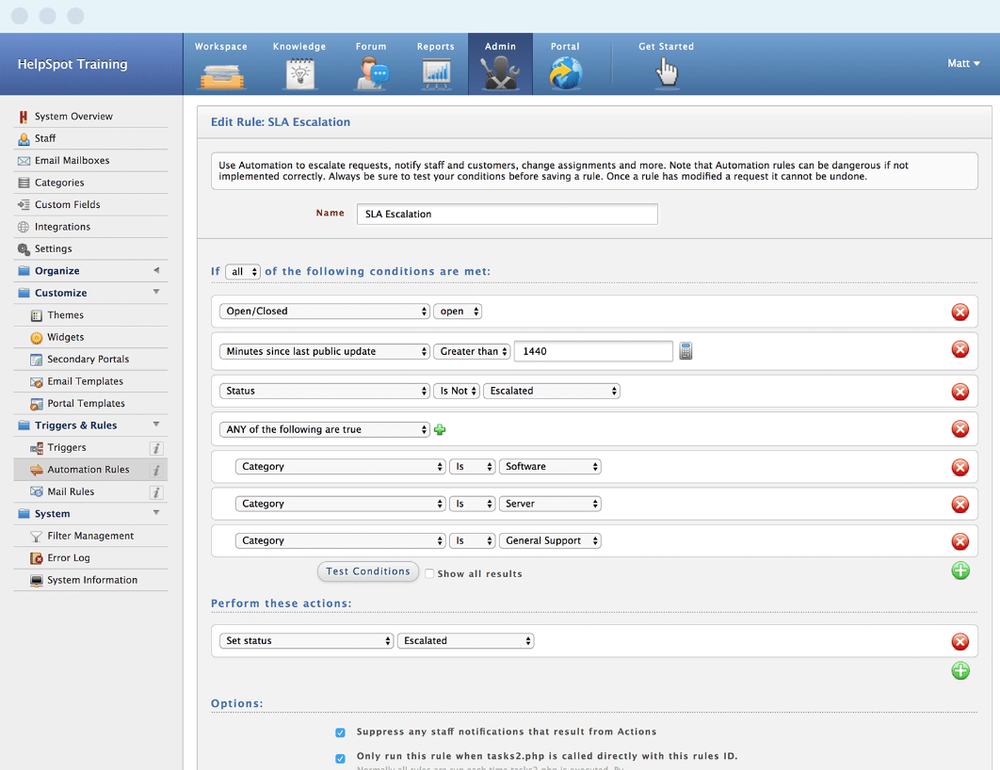Add a new condition with green plus
The width and height of the screenshot is (1000, 770).
point(960,571)
